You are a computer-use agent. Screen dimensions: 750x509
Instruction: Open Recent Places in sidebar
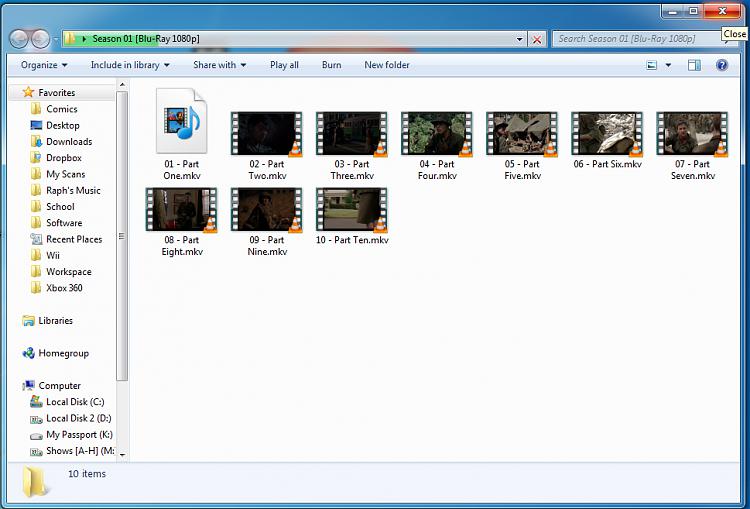tap(66, 239)
